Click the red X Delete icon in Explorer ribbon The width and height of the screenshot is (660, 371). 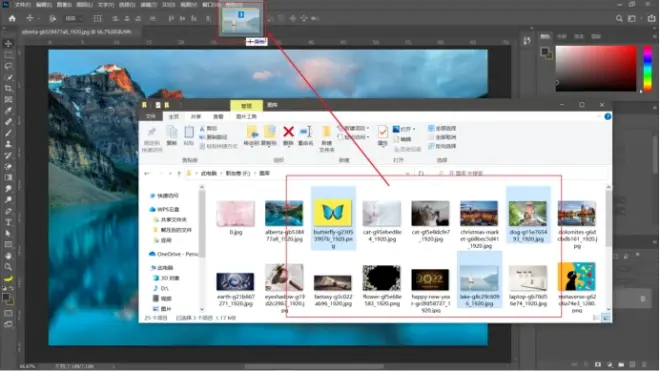(288, 132)
